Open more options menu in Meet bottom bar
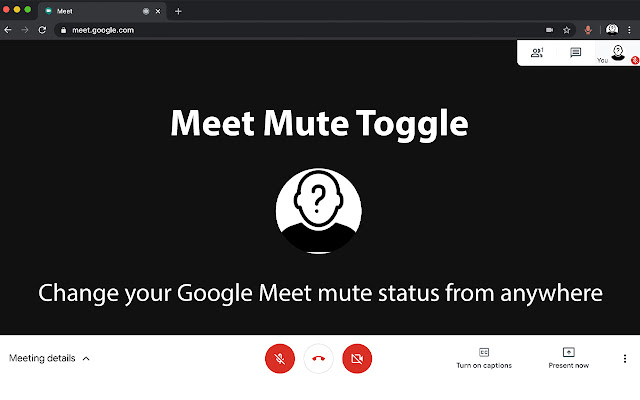This screenshot has height=400, width=640. coord(624,358)
